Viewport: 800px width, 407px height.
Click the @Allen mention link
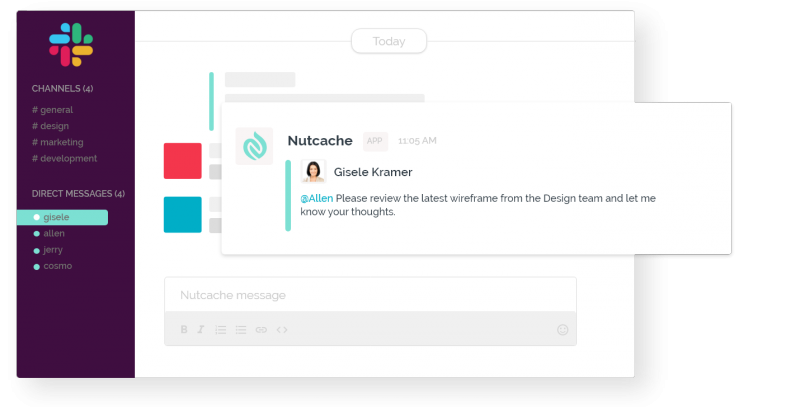pyautogui.click(x=317, y=198)
